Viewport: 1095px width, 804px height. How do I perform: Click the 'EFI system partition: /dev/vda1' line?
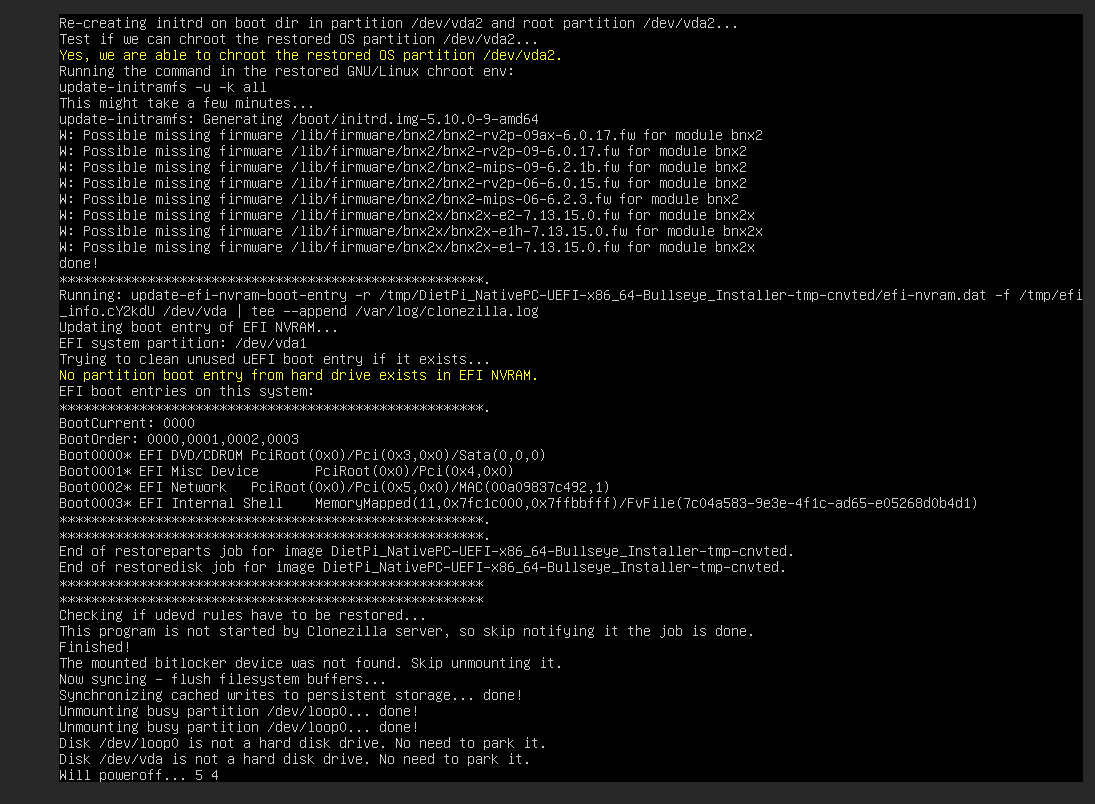[x=182, y=343]
